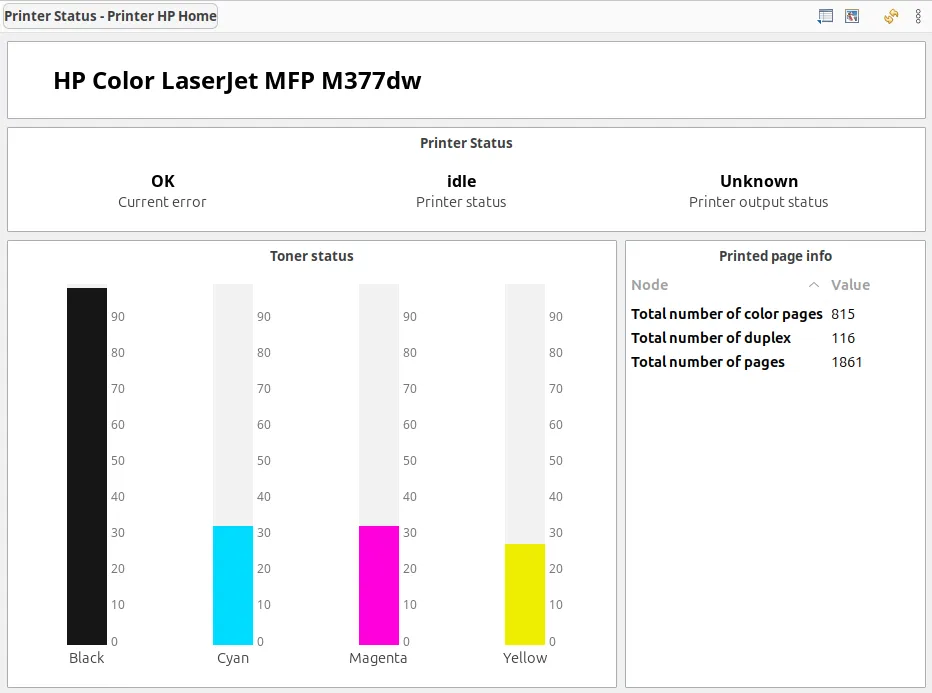932x693 pixels.
Task: Click the Magenta toner bar
Action: click(x=378, y=585)
